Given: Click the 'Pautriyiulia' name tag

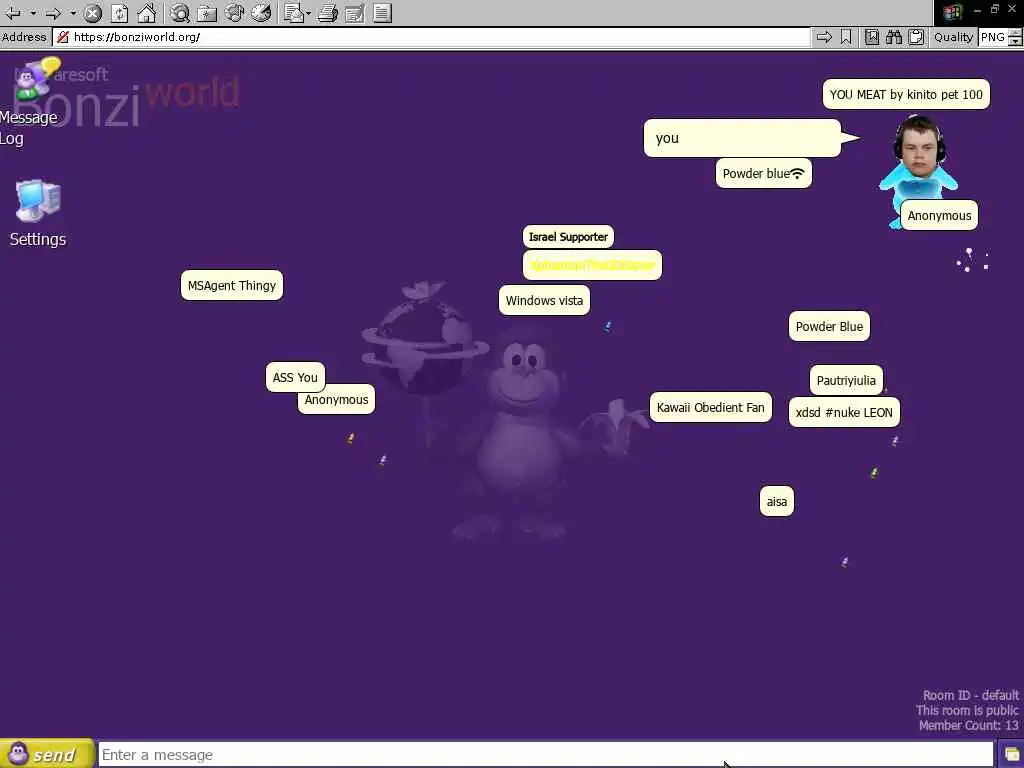Looking at the screenshot, I should tap(846, 380).
